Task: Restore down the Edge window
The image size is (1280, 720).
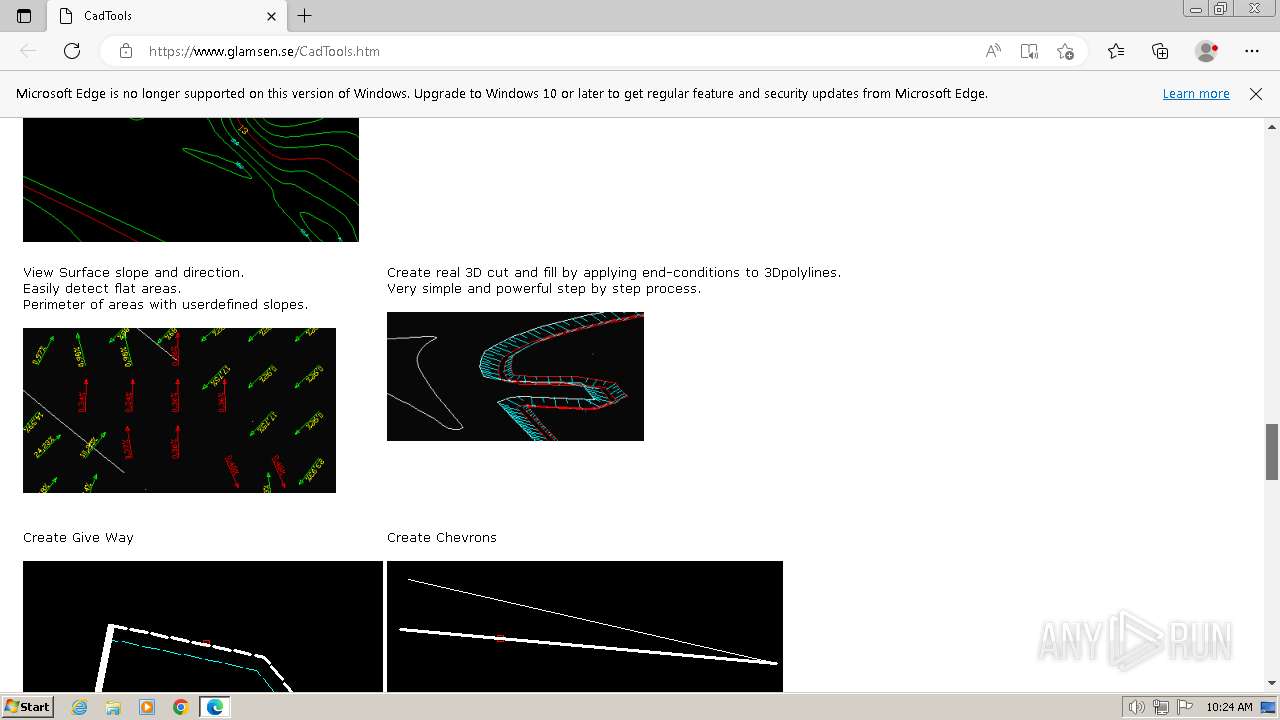Action: (1221, 9)
